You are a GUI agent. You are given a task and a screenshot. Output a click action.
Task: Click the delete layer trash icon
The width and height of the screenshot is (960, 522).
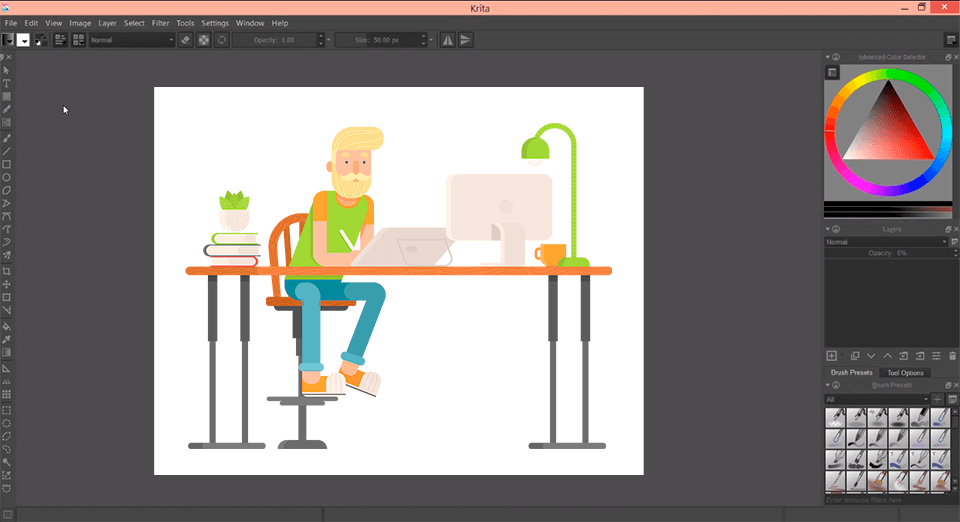(x=952, y=356)
